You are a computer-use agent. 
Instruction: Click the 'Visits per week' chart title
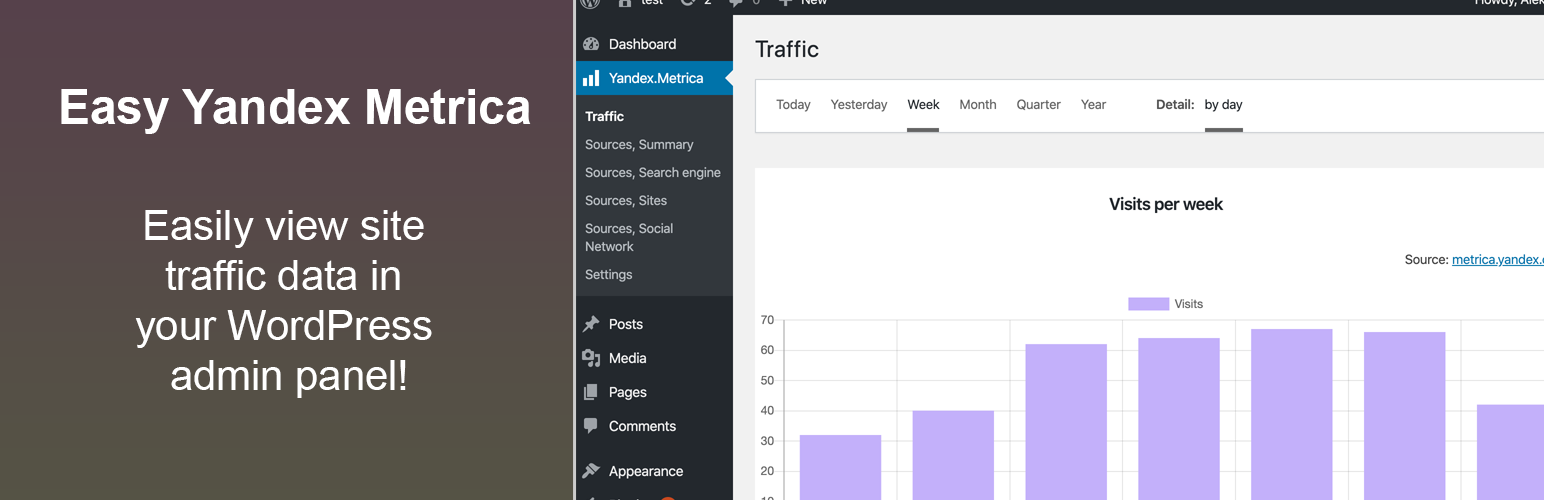click(x=1166, y=204)
